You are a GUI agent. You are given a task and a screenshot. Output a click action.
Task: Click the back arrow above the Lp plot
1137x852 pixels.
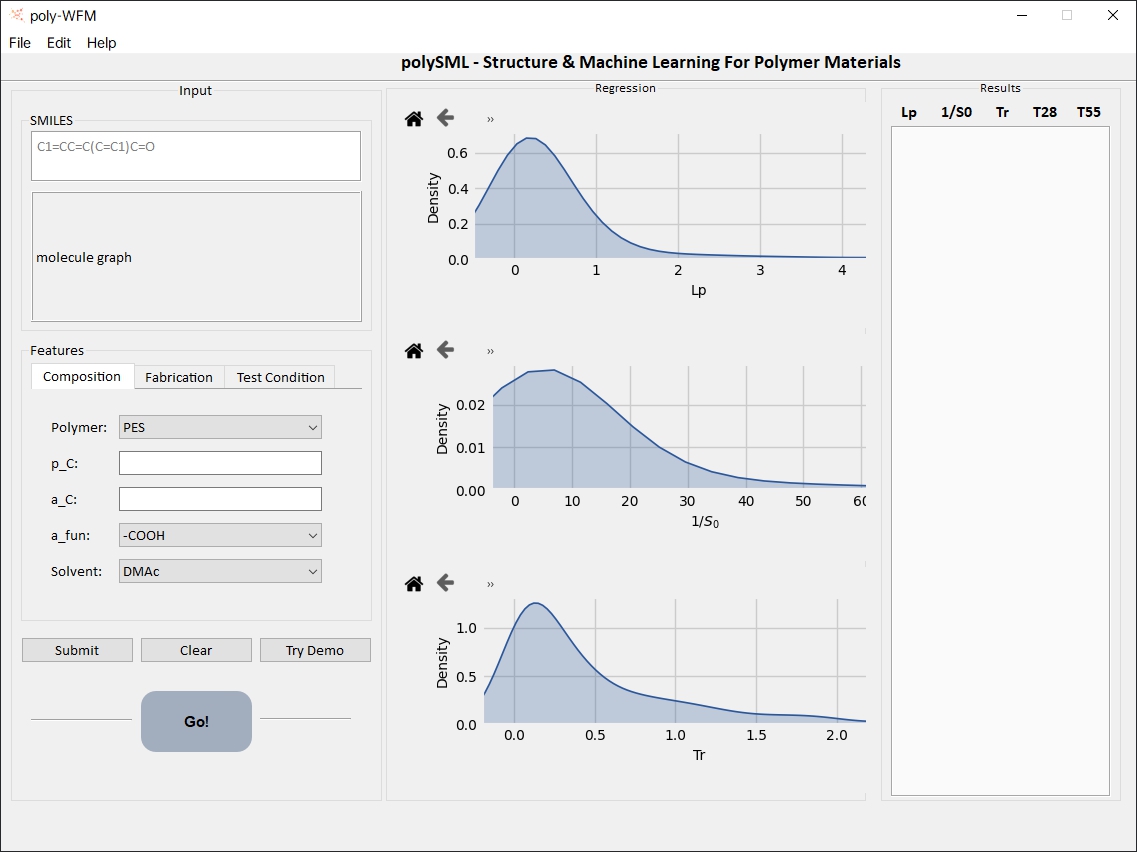tap(445, 118)
